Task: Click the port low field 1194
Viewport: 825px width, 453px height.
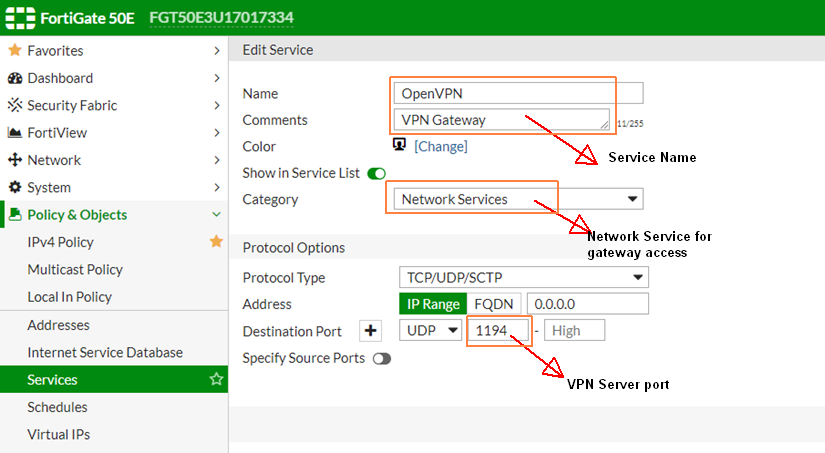Action: coord(497,330)
